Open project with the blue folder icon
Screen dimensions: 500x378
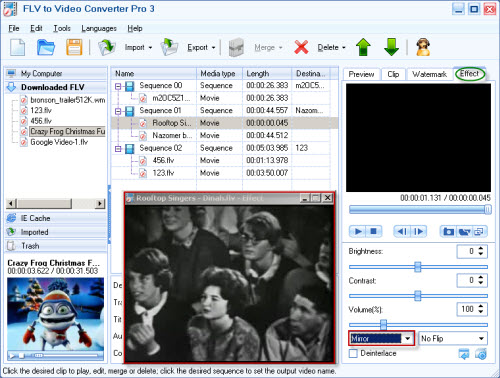[x=46, y=47]
